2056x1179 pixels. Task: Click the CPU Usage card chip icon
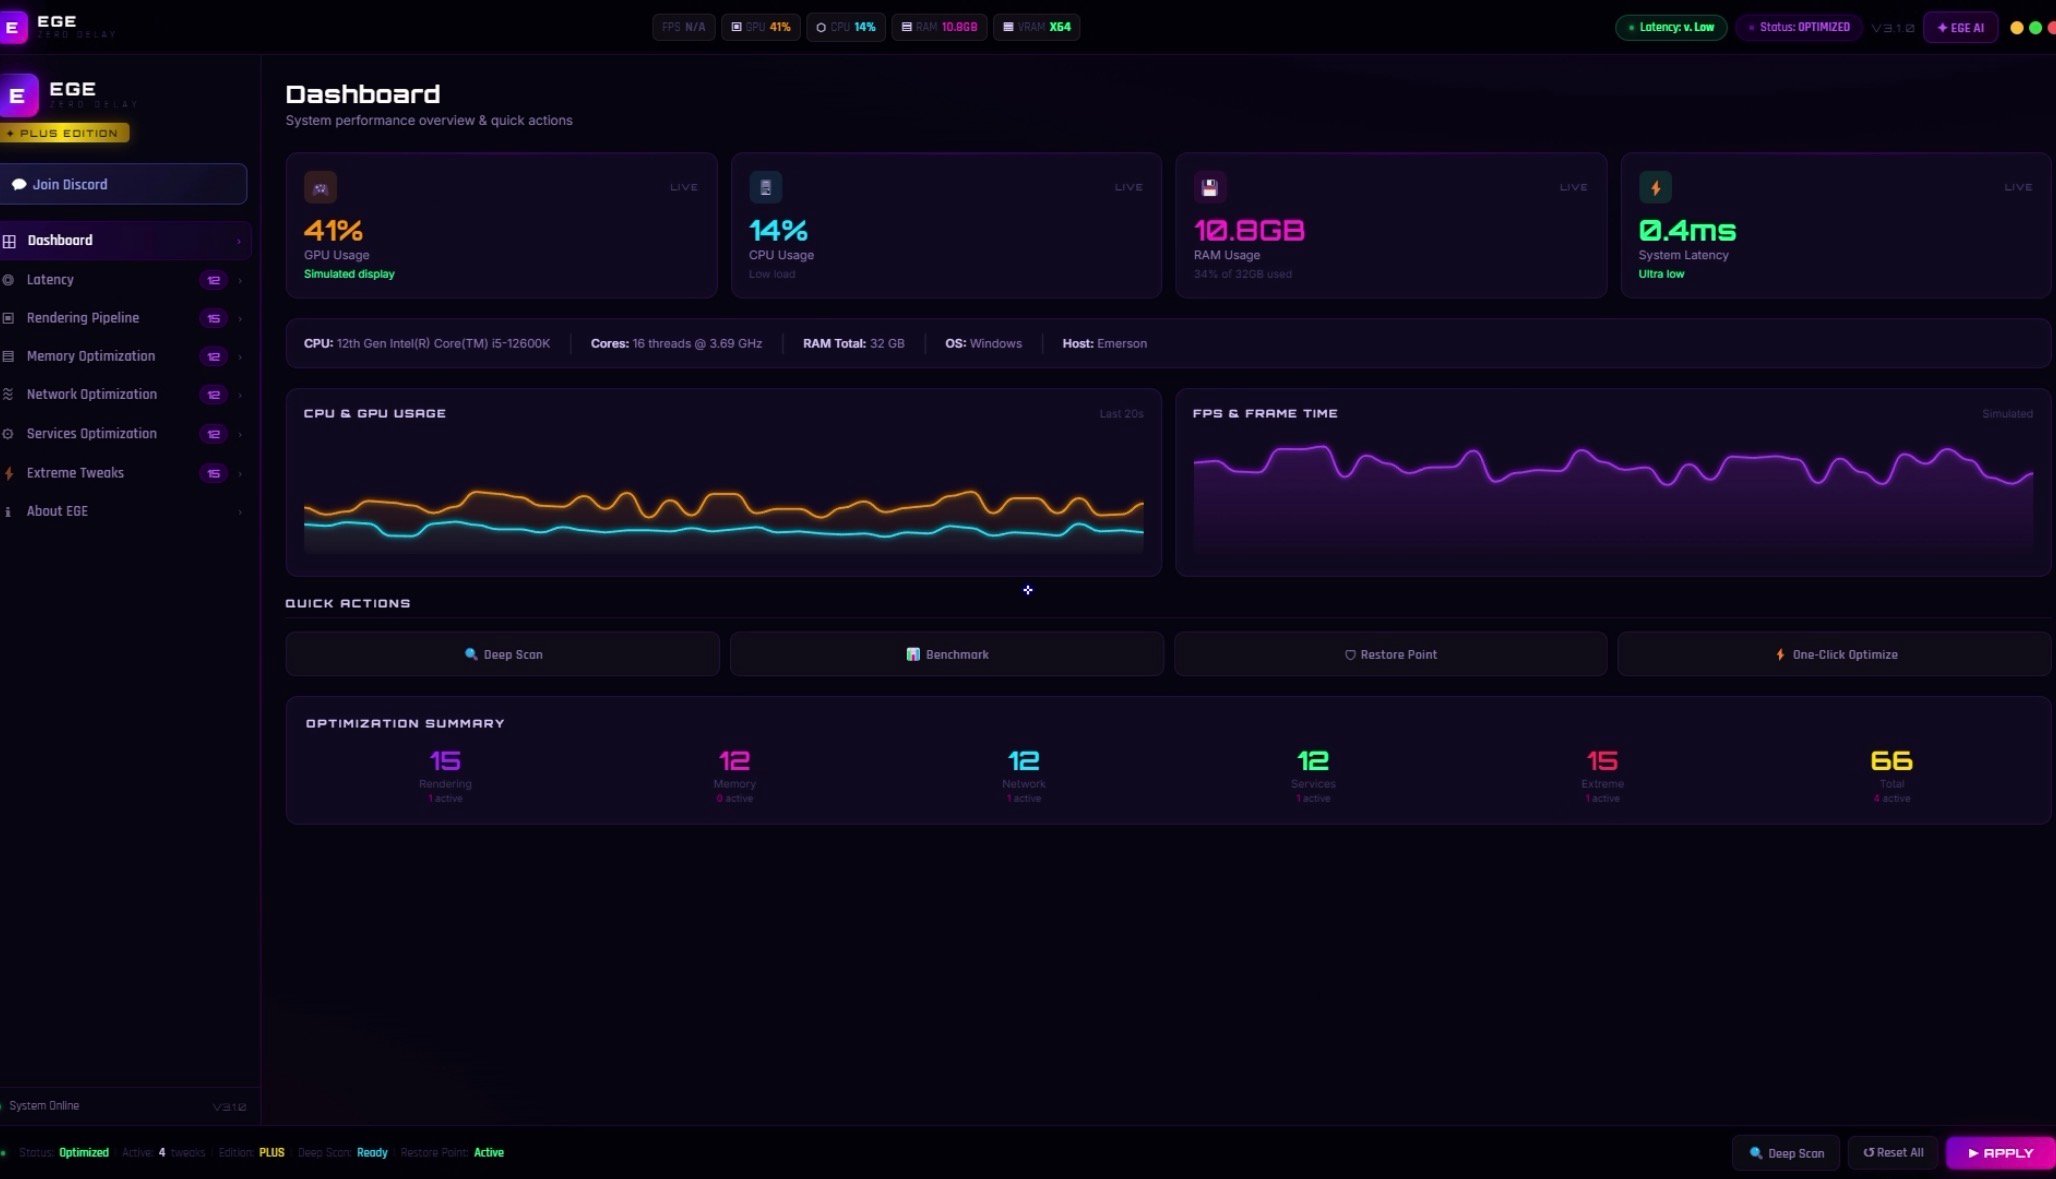click(x=765, y=187)
